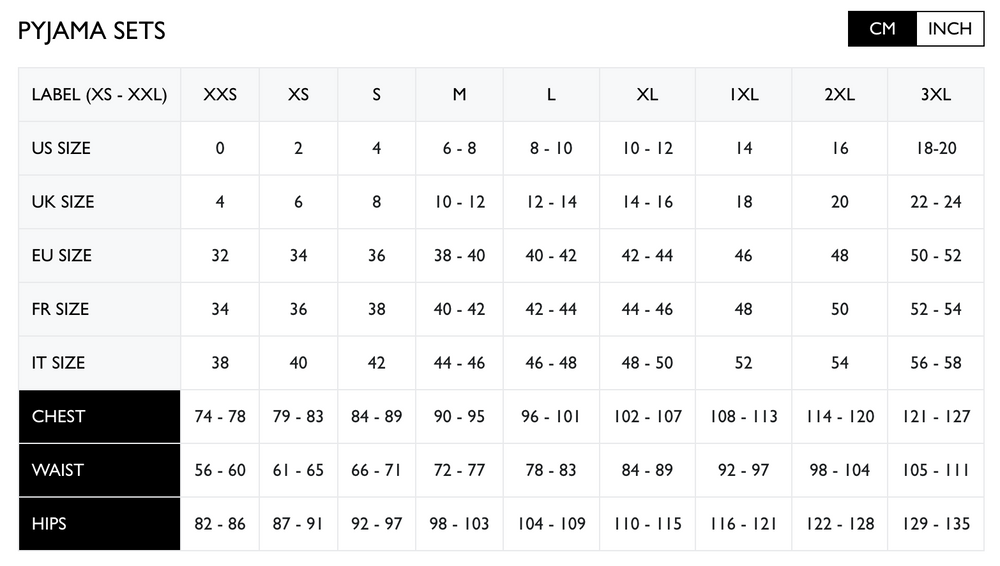The height and width of the screenshot is (566, 1000).
Task: Click chest measurement 90 - 95 cell
Action: (459, 416)
